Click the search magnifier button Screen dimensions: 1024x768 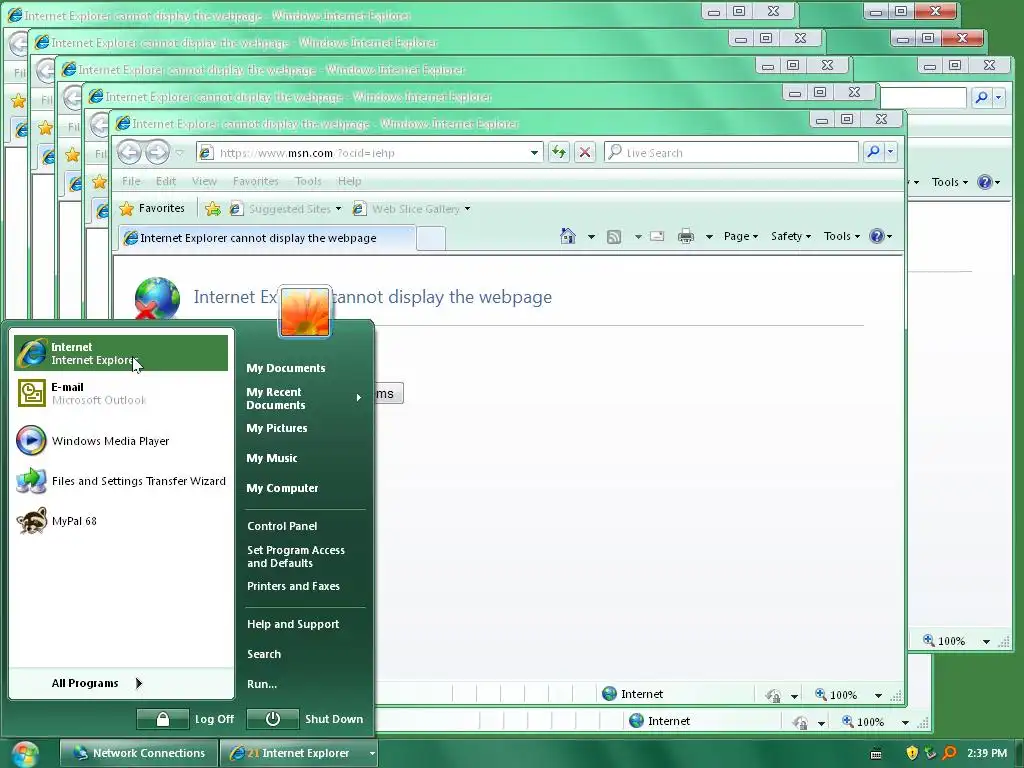(873, 152)
